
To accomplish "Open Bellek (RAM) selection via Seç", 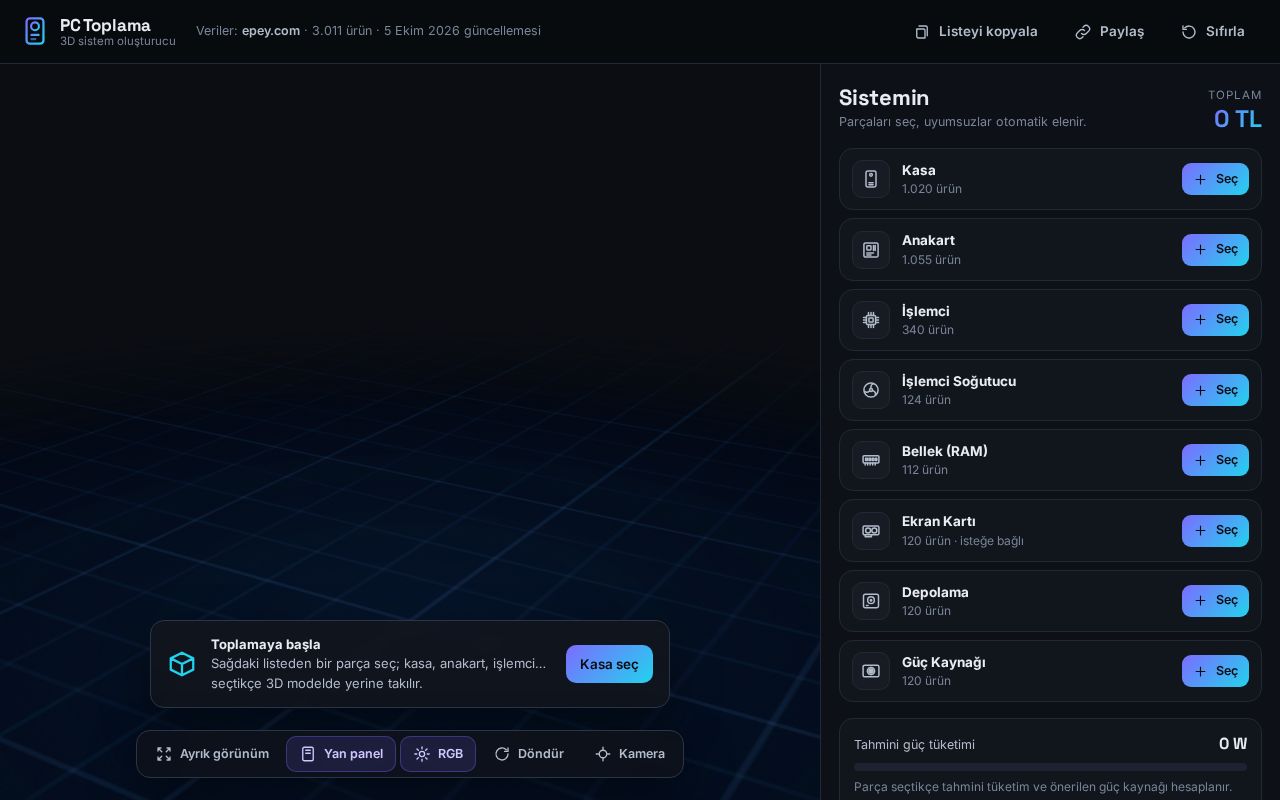I will [x=1215, y=460].
